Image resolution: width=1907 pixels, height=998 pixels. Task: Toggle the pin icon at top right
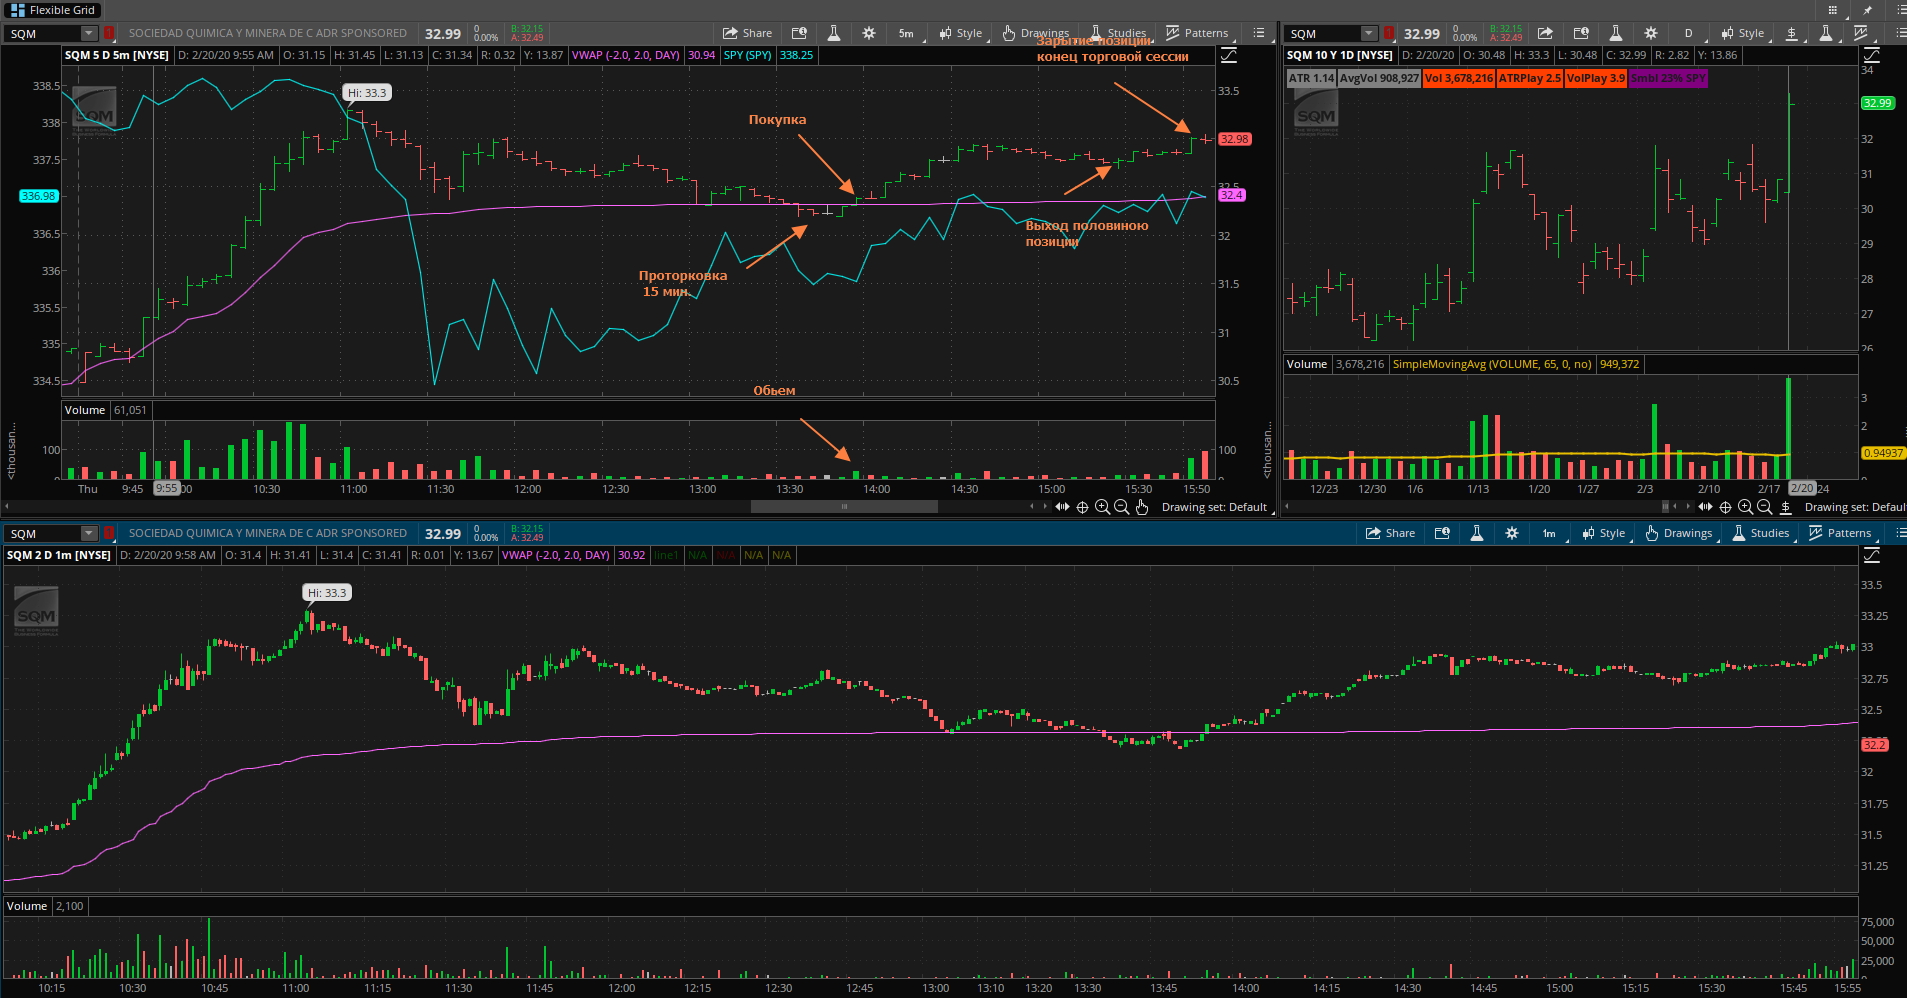1867,10
